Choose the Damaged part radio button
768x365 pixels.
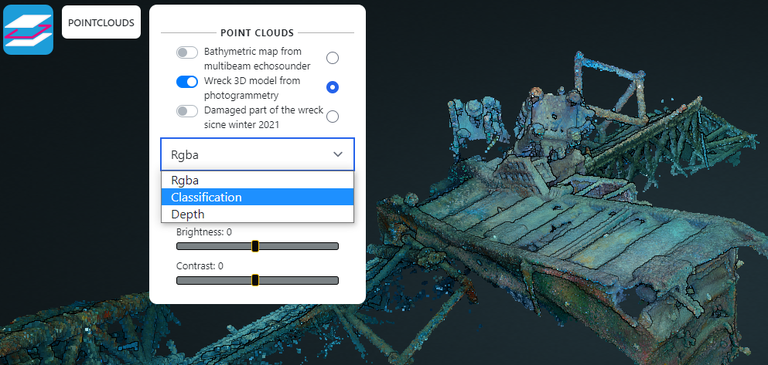333,117
